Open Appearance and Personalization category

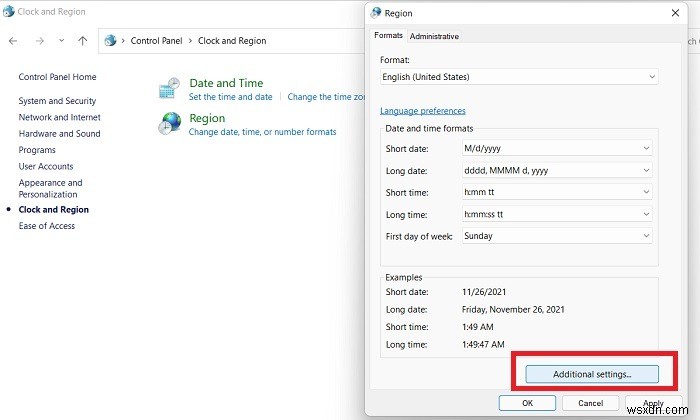pyautogui.click(x=50, y=188)
